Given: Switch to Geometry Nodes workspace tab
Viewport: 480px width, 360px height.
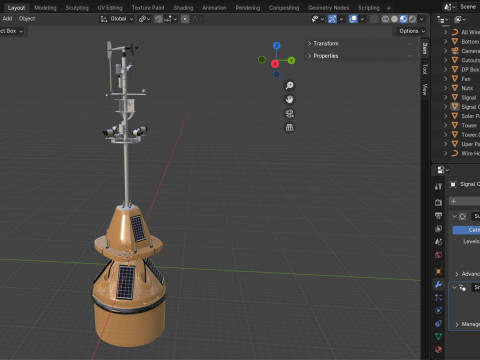Looking at the screenshot, I should pos(328,8).
